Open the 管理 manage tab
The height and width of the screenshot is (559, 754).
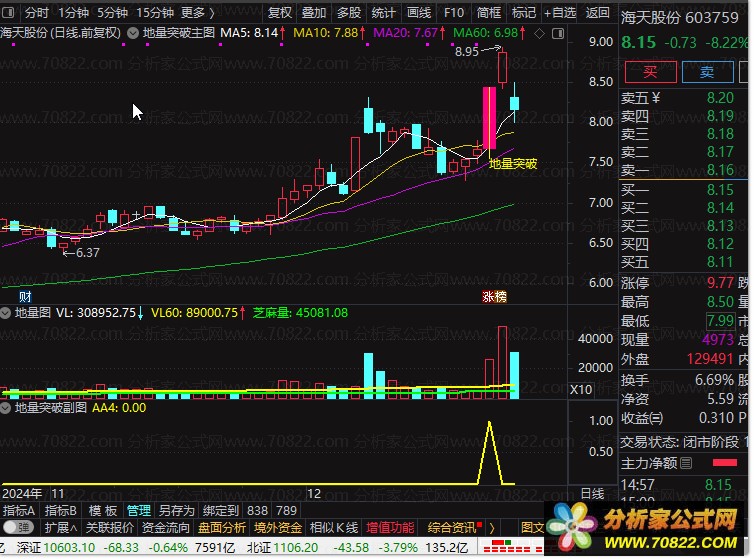pos(139,510)
